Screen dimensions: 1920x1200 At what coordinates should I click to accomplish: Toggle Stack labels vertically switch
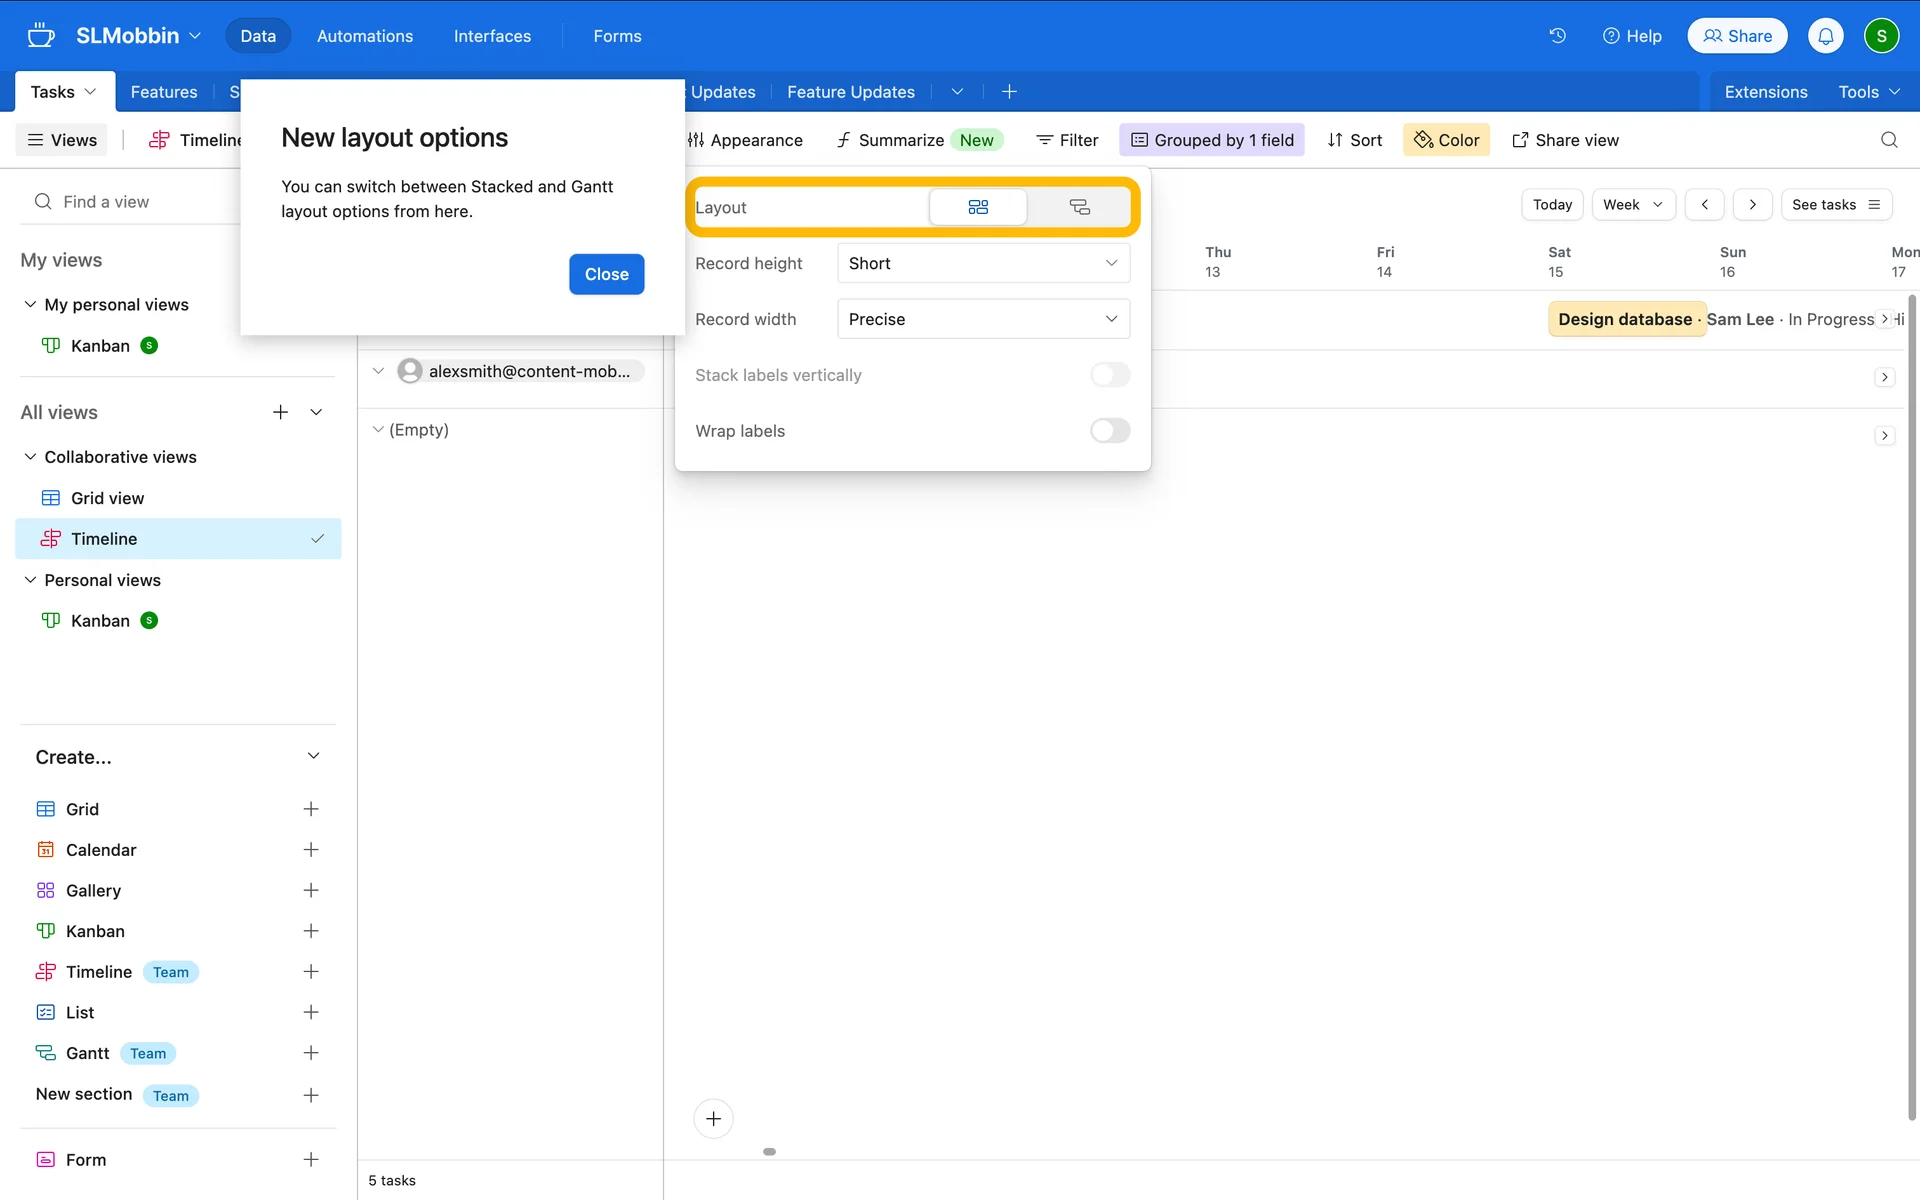(x=1109, y=375)
